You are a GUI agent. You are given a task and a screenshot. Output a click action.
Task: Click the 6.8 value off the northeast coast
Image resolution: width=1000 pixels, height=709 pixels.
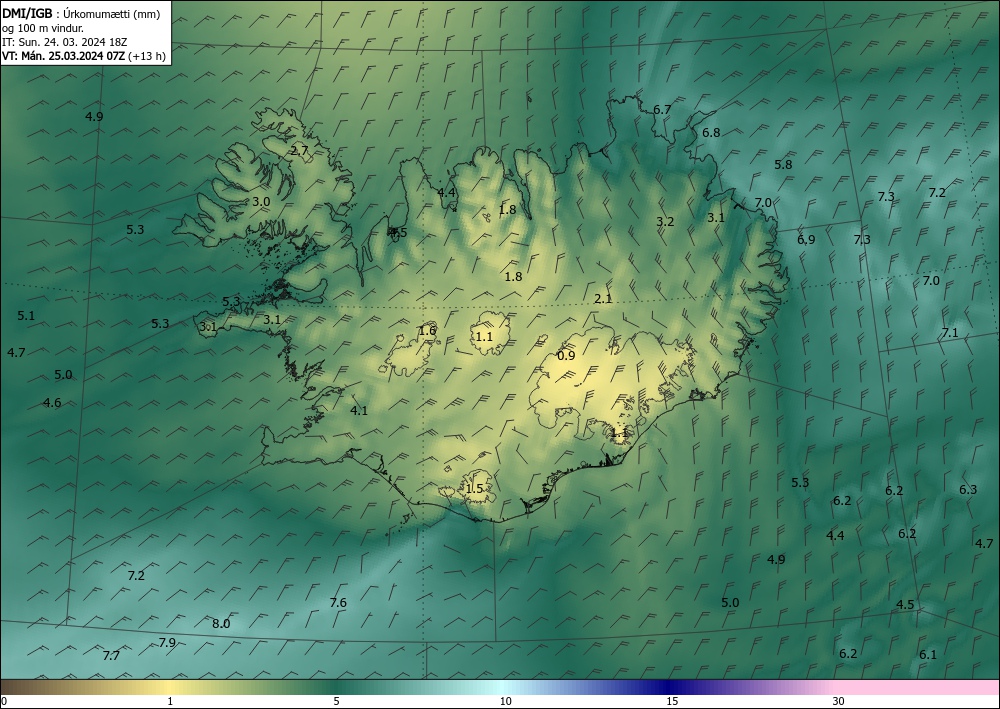pos(711,133)
